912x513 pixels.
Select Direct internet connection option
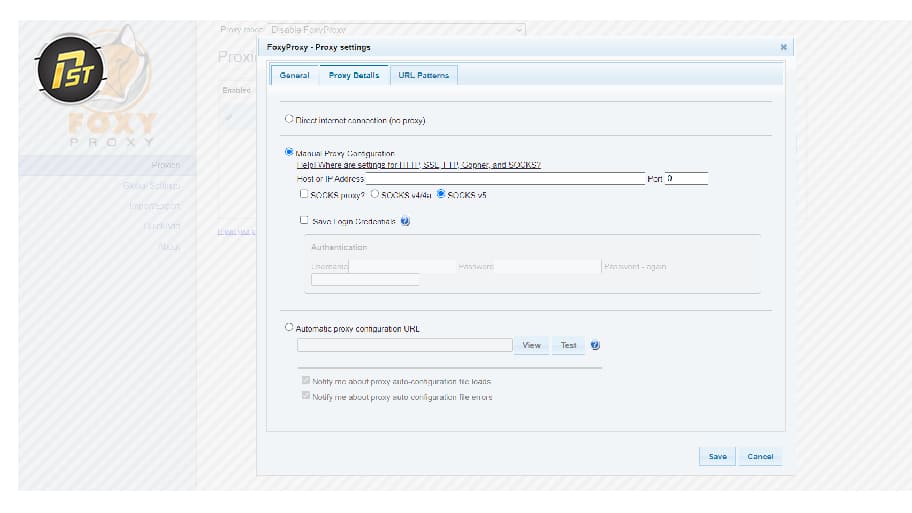(289, 119)
